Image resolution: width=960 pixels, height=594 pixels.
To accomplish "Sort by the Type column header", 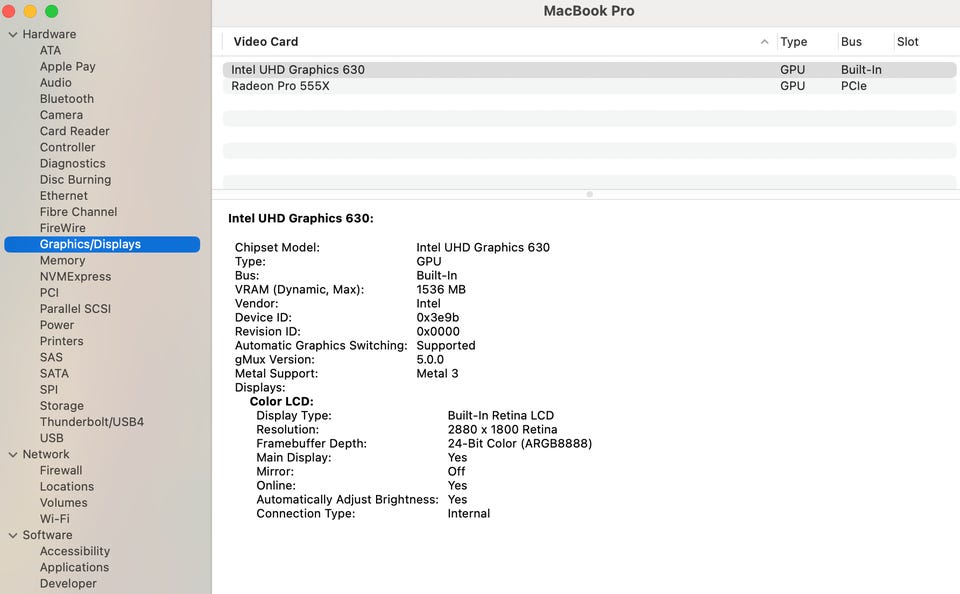I will pyautogui.click(x=793, y=42).
